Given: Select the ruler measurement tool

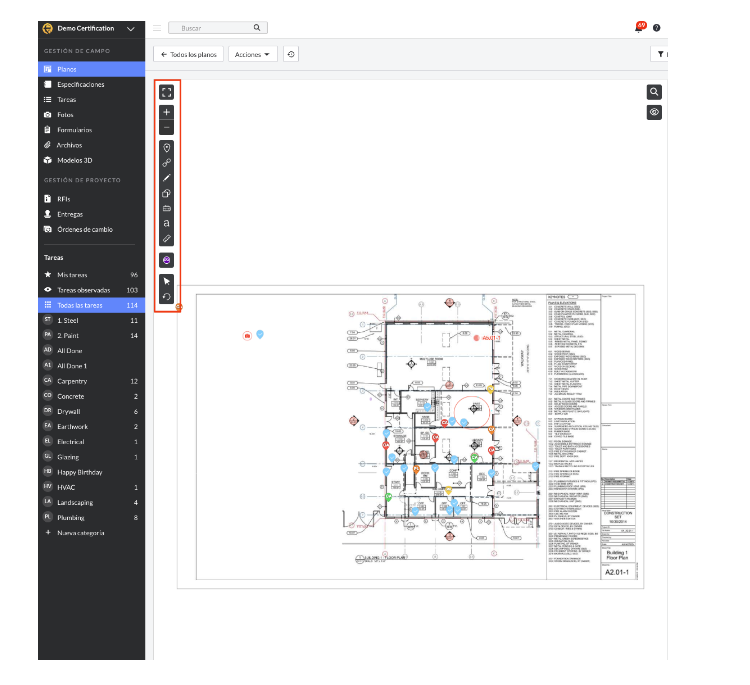Looking at the screenshot, I should (167, 239).
